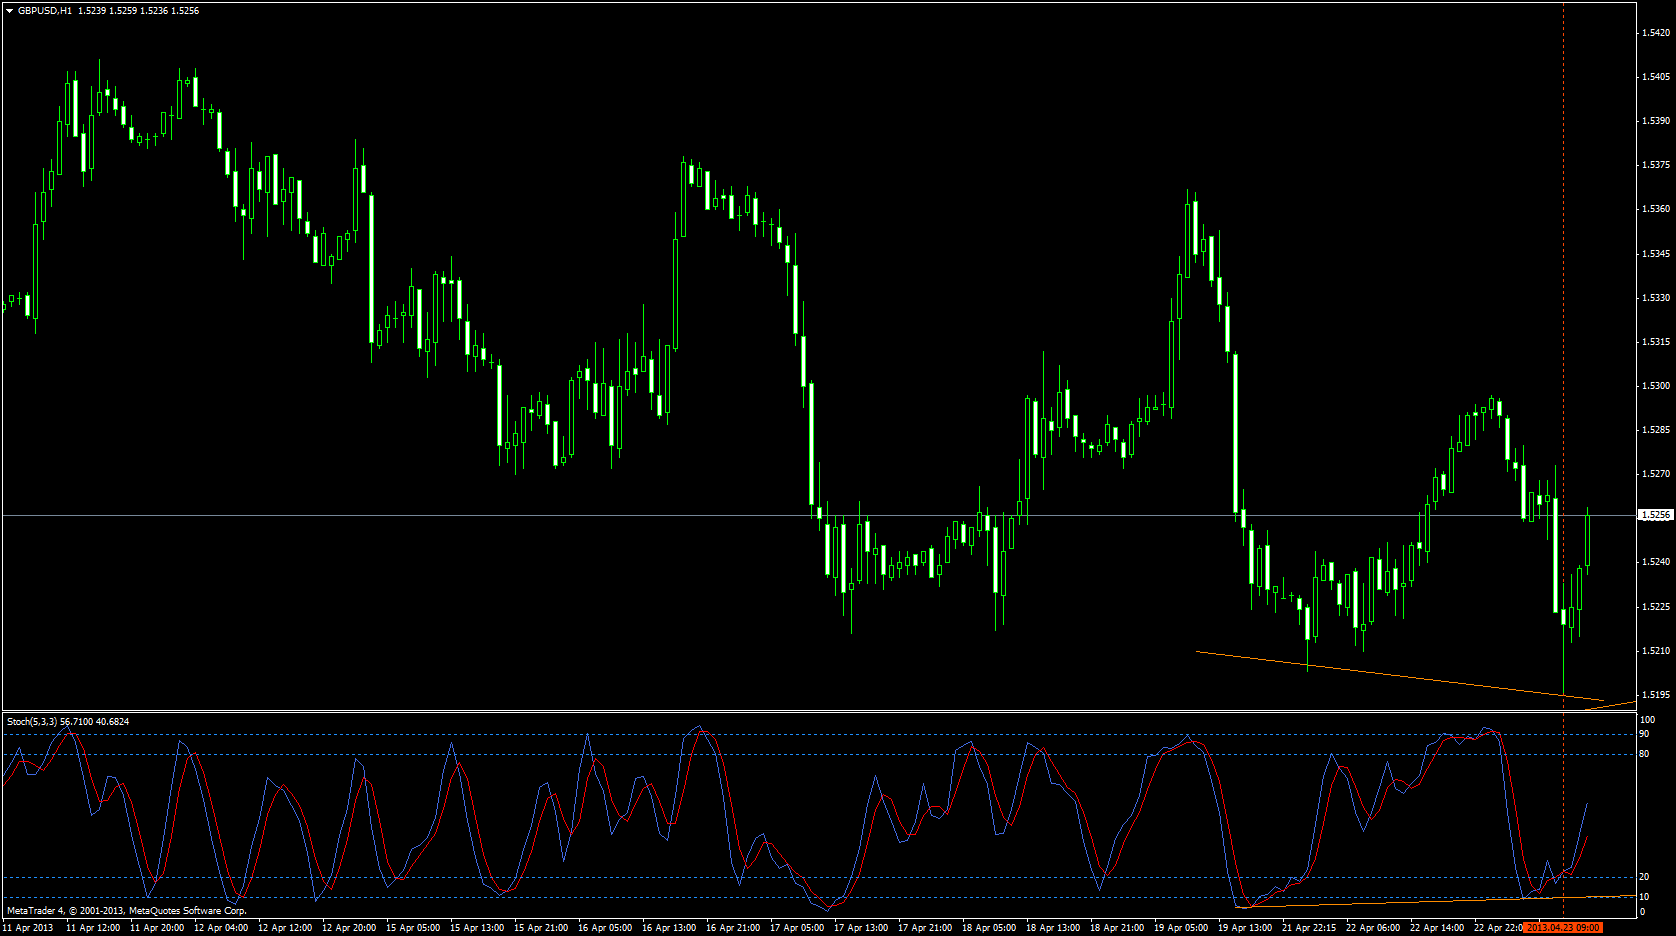Click price scale label 1.5330

pos(1657,298)
